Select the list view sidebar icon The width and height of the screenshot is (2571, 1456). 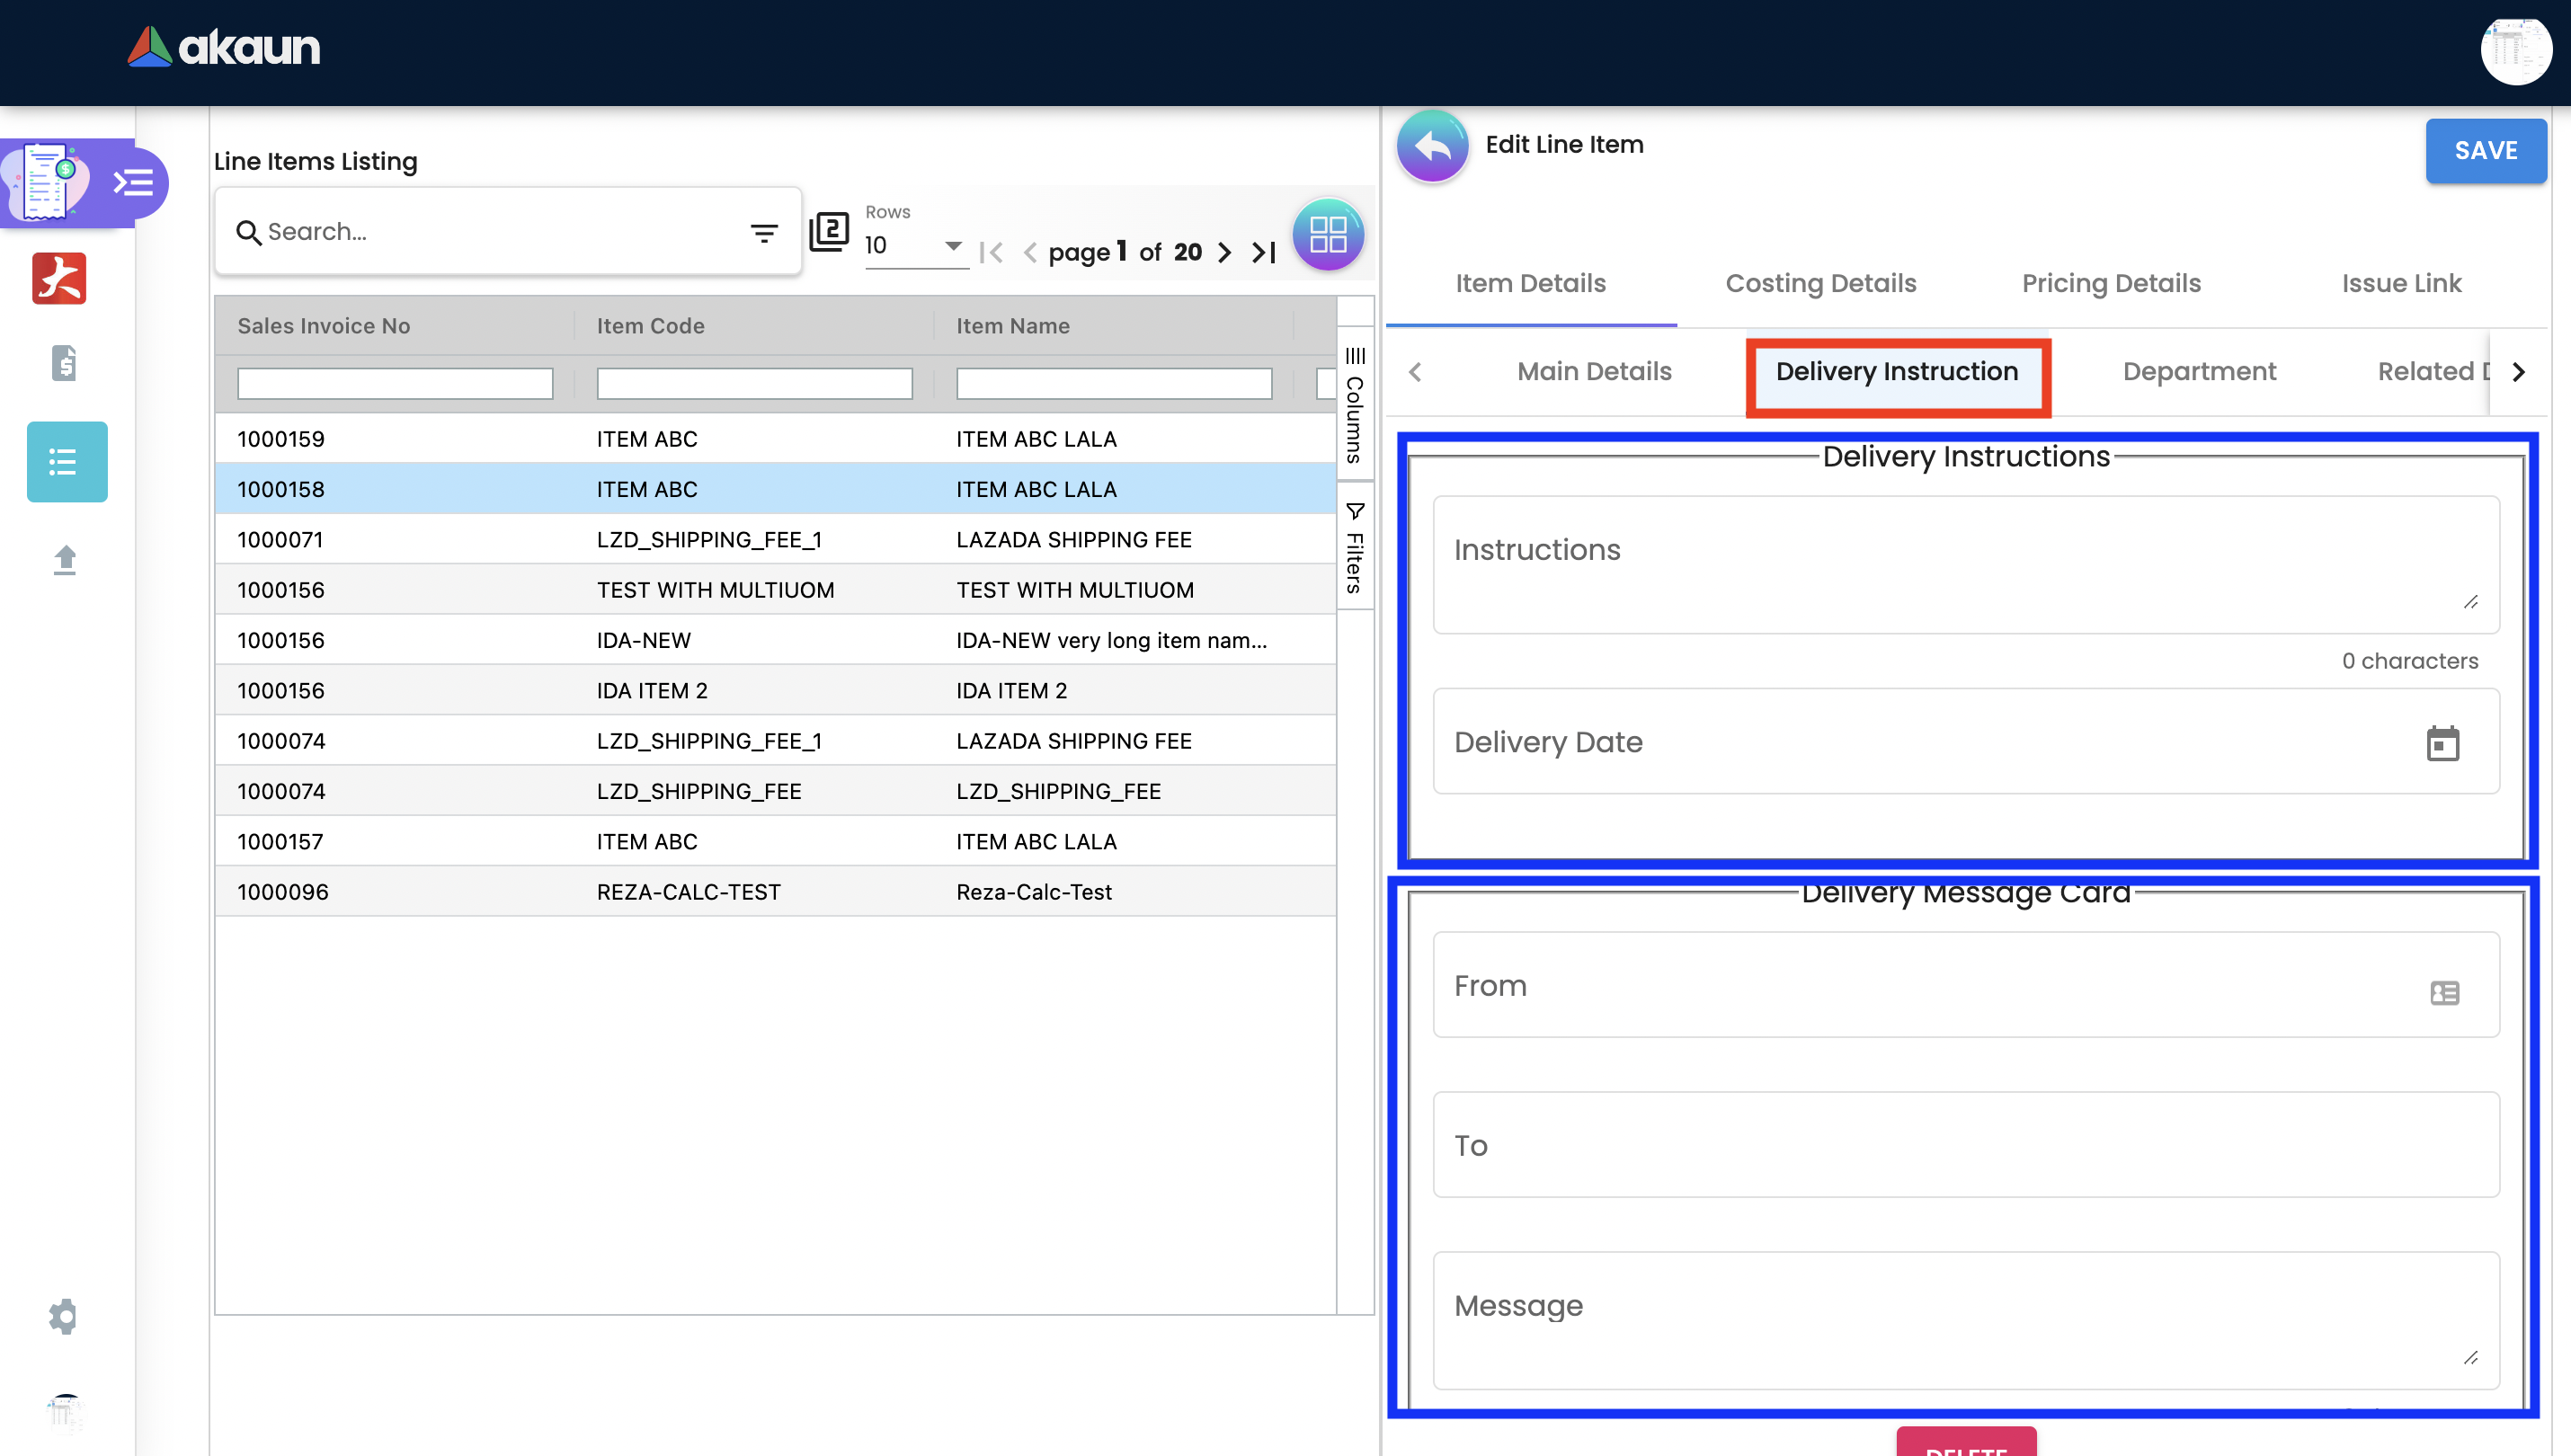coord(66,462)
